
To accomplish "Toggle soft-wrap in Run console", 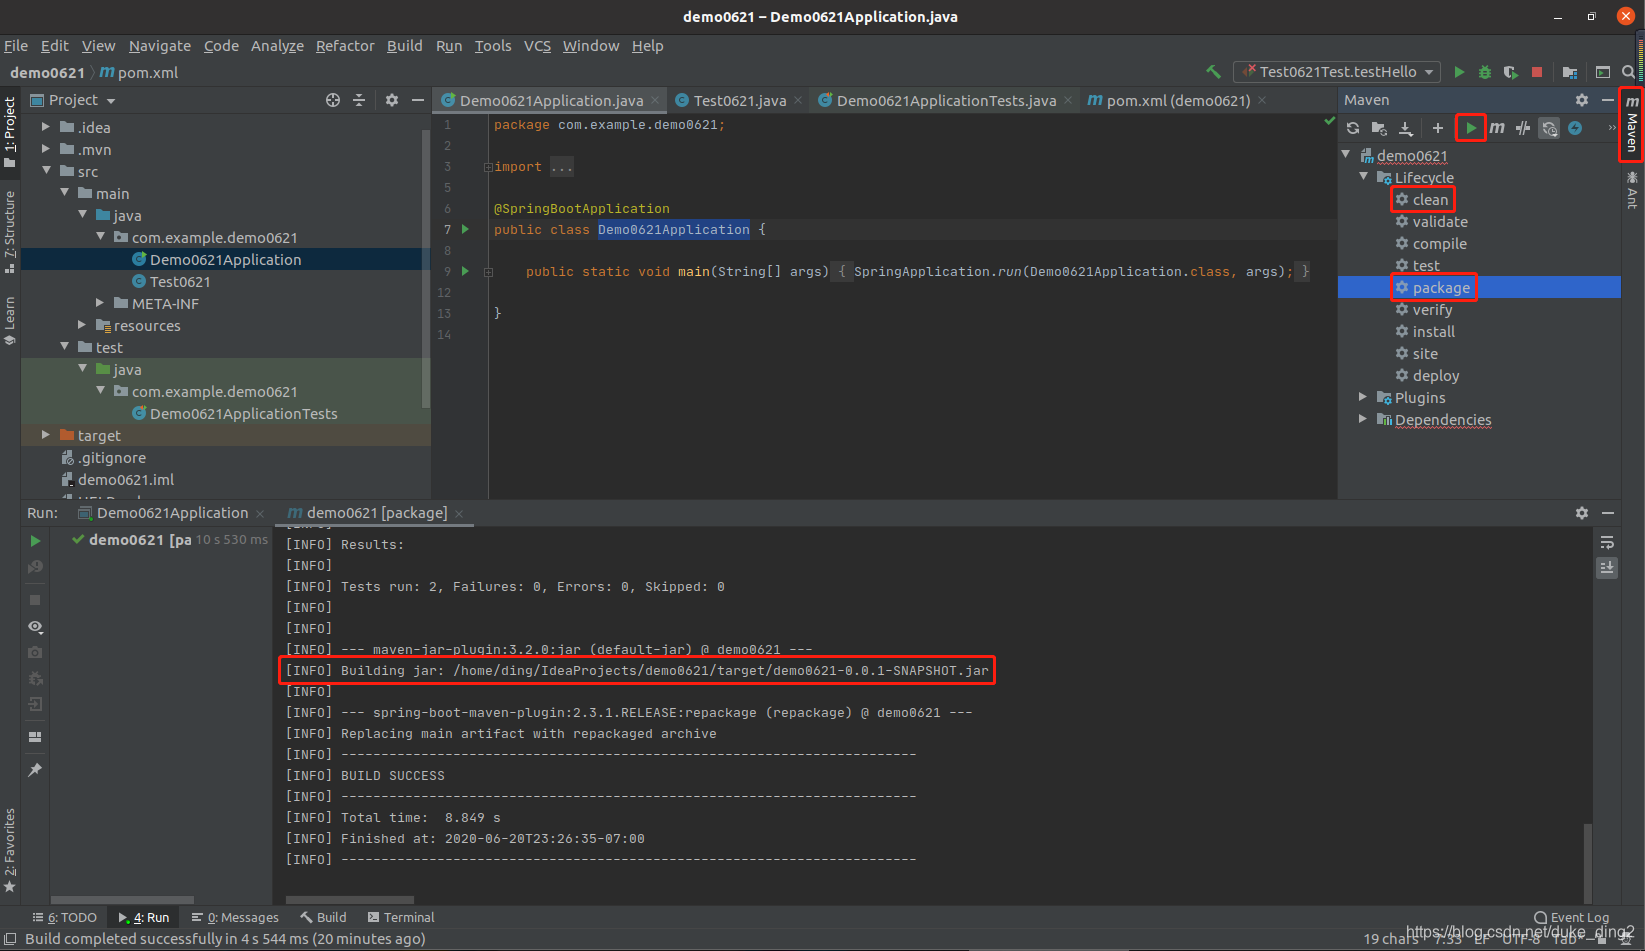I will click(1607, 543).
